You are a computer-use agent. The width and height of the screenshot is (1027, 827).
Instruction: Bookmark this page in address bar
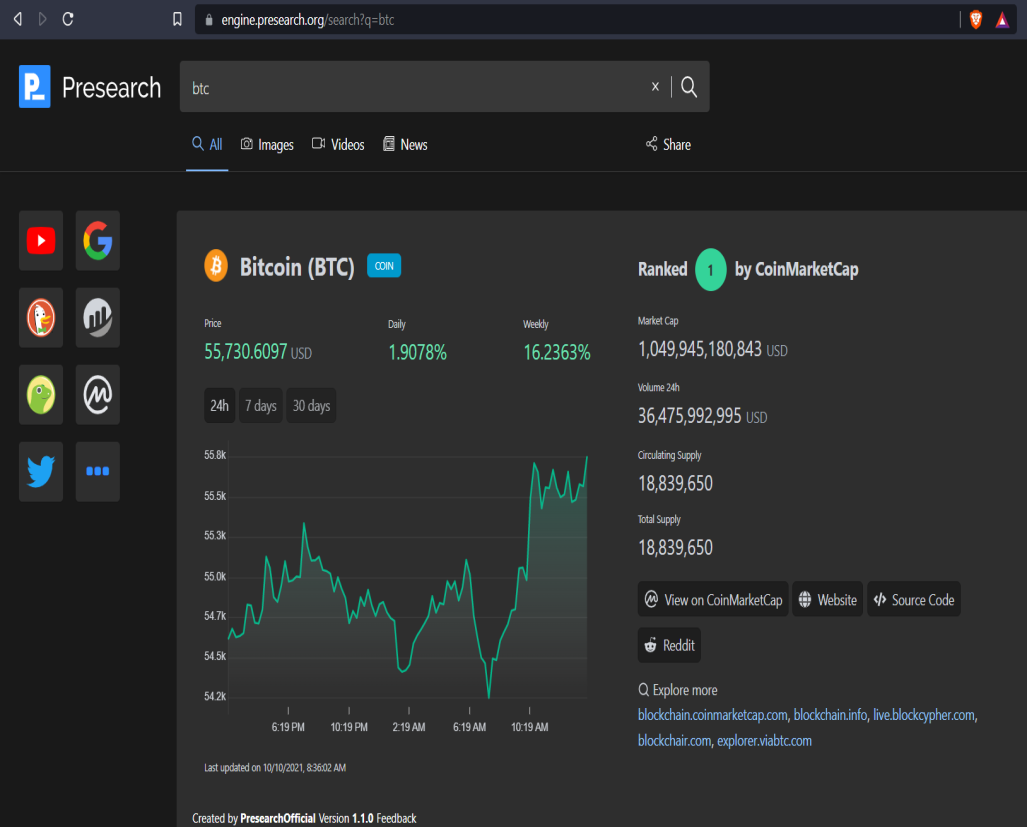click(177, 20)
